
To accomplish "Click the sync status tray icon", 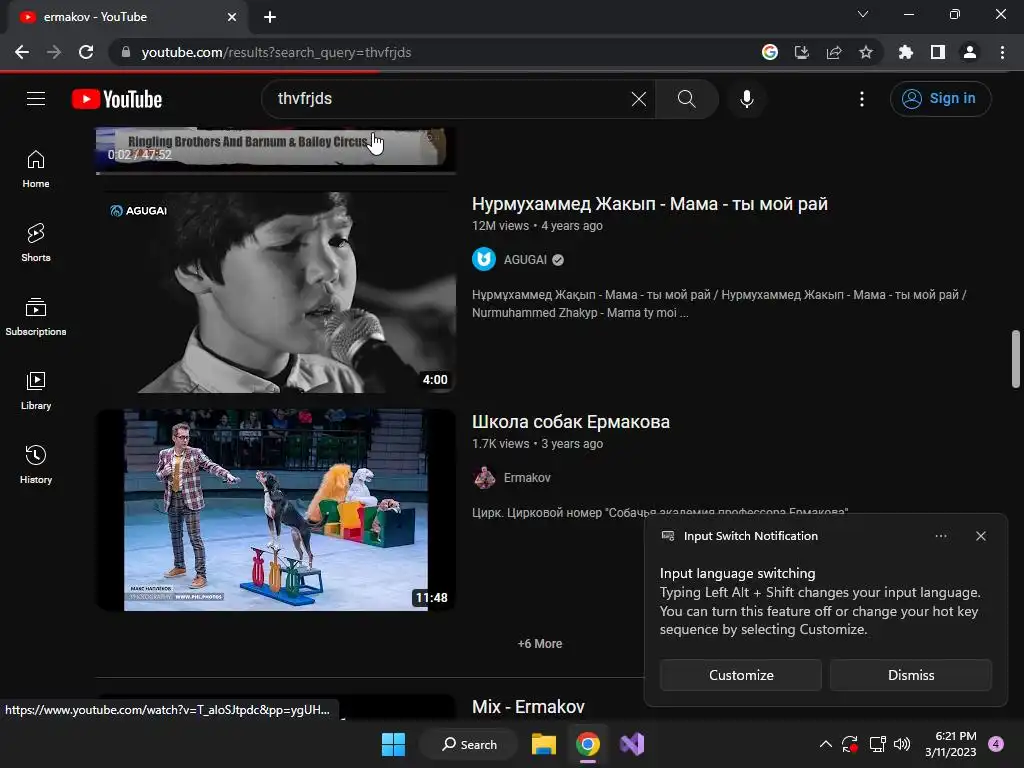I will (x=850, y=744).
